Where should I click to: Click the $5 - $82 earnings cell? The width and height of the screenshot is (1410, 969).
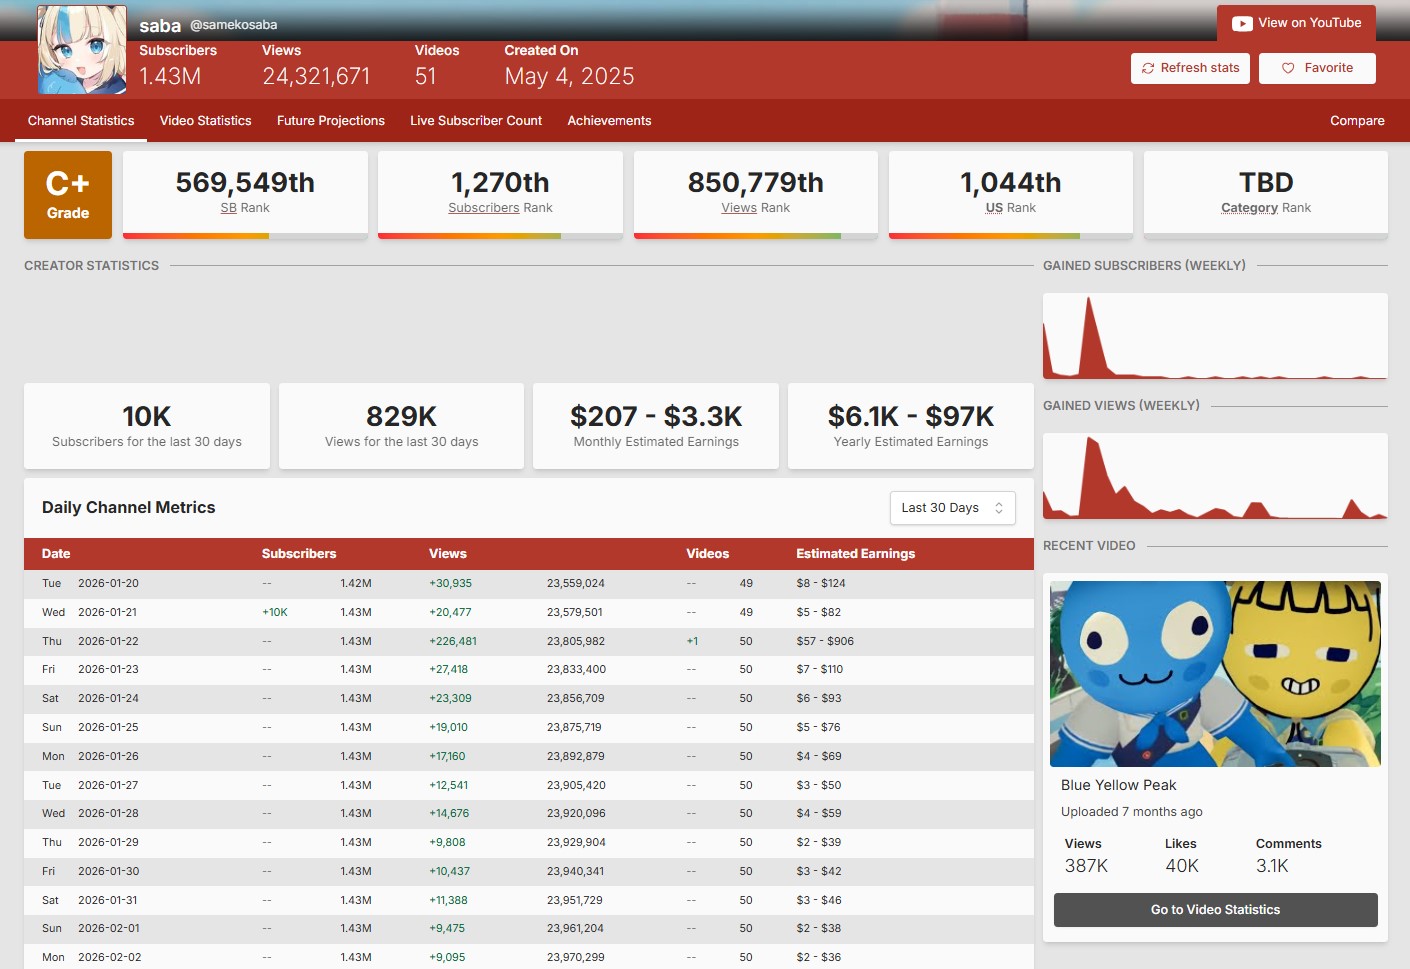(818, 613)
